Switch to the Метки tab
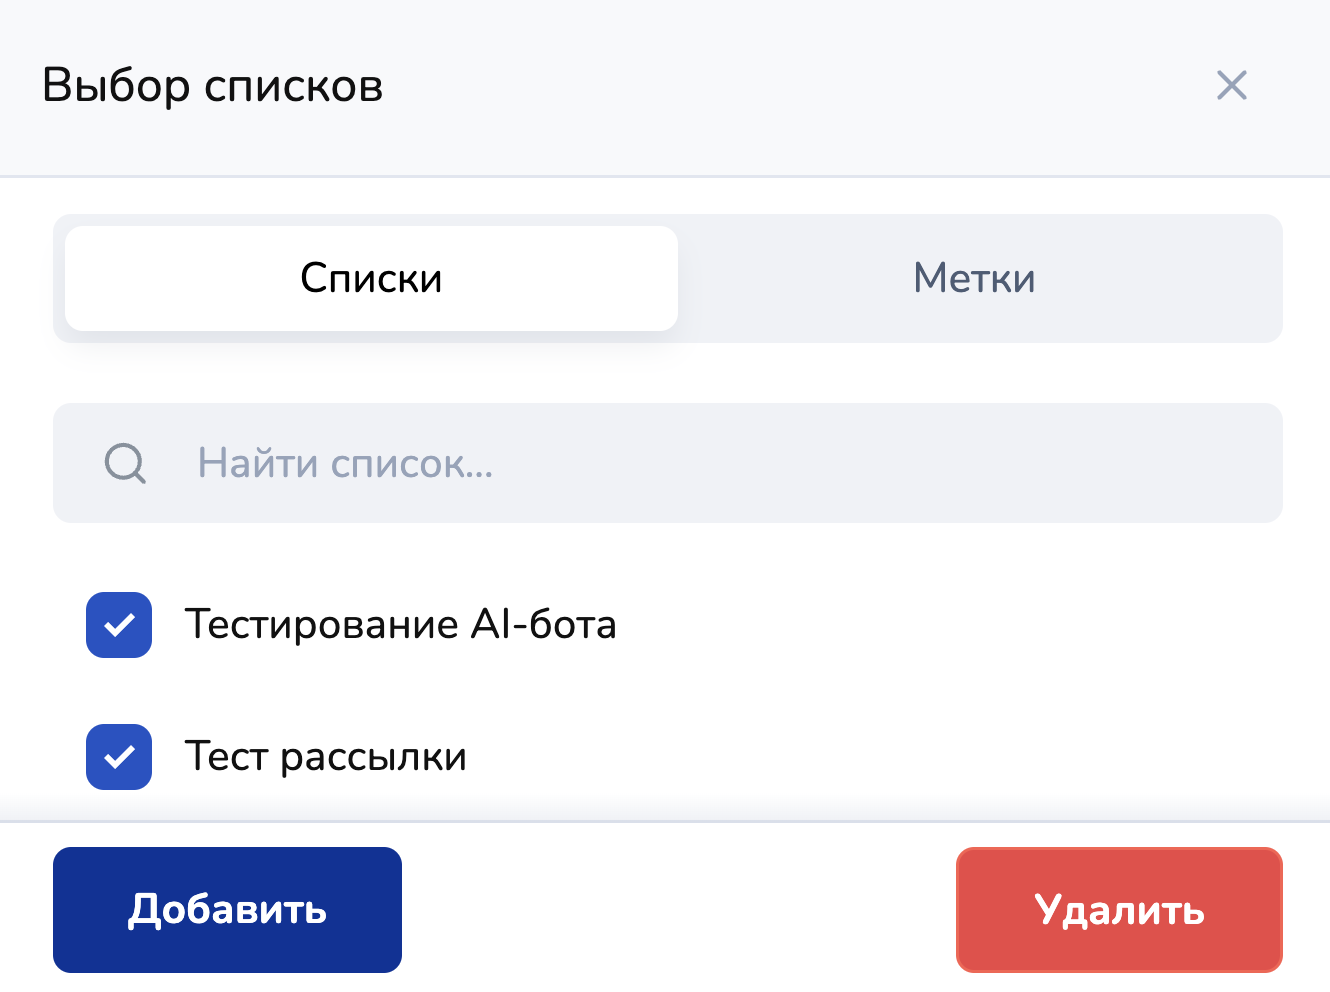 click(974, 278)
